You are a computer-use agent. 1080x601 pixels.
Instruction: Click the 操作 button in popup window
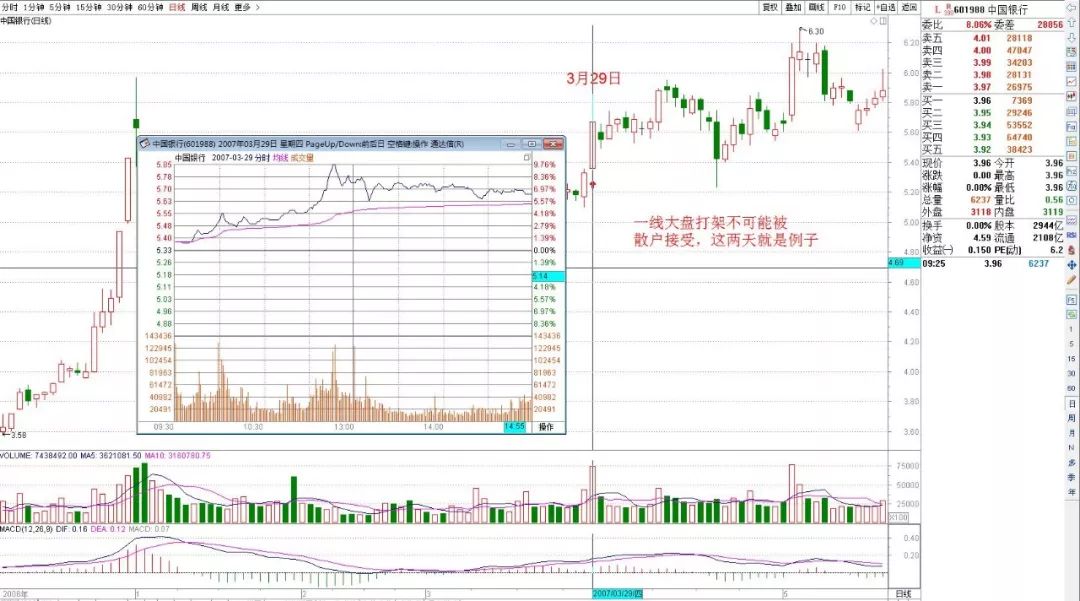point(546,427)
